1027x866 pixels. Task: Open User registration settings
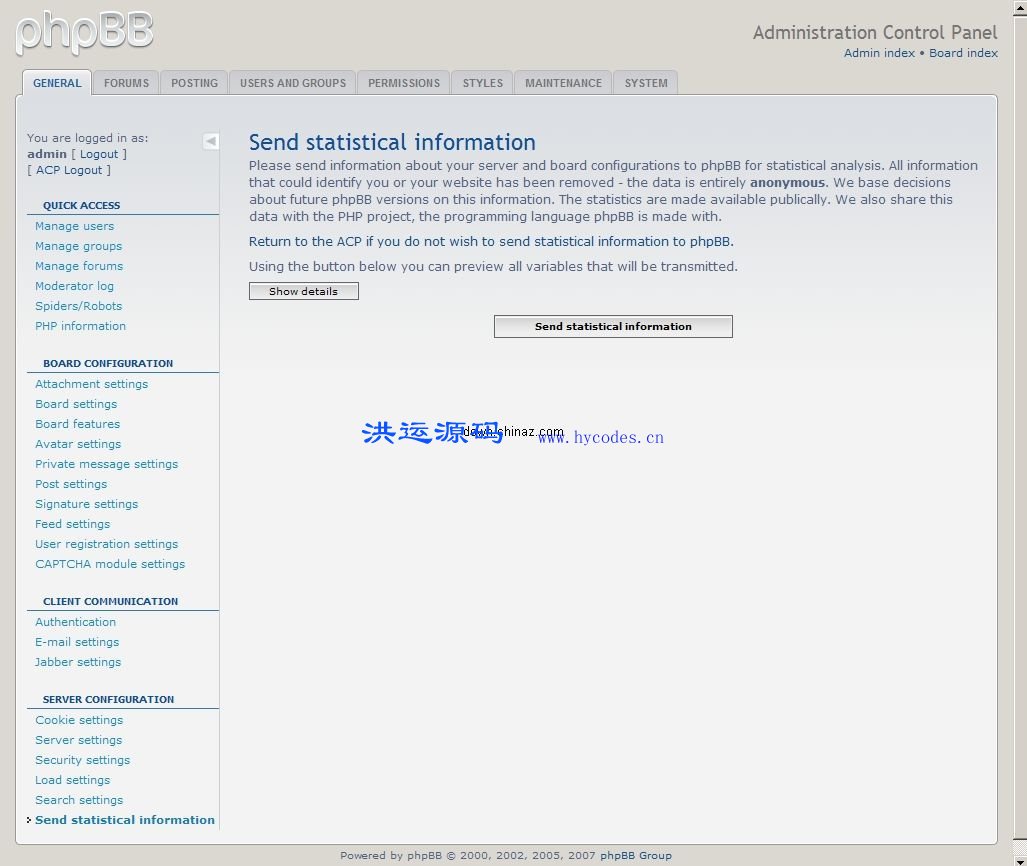point(107,544)
